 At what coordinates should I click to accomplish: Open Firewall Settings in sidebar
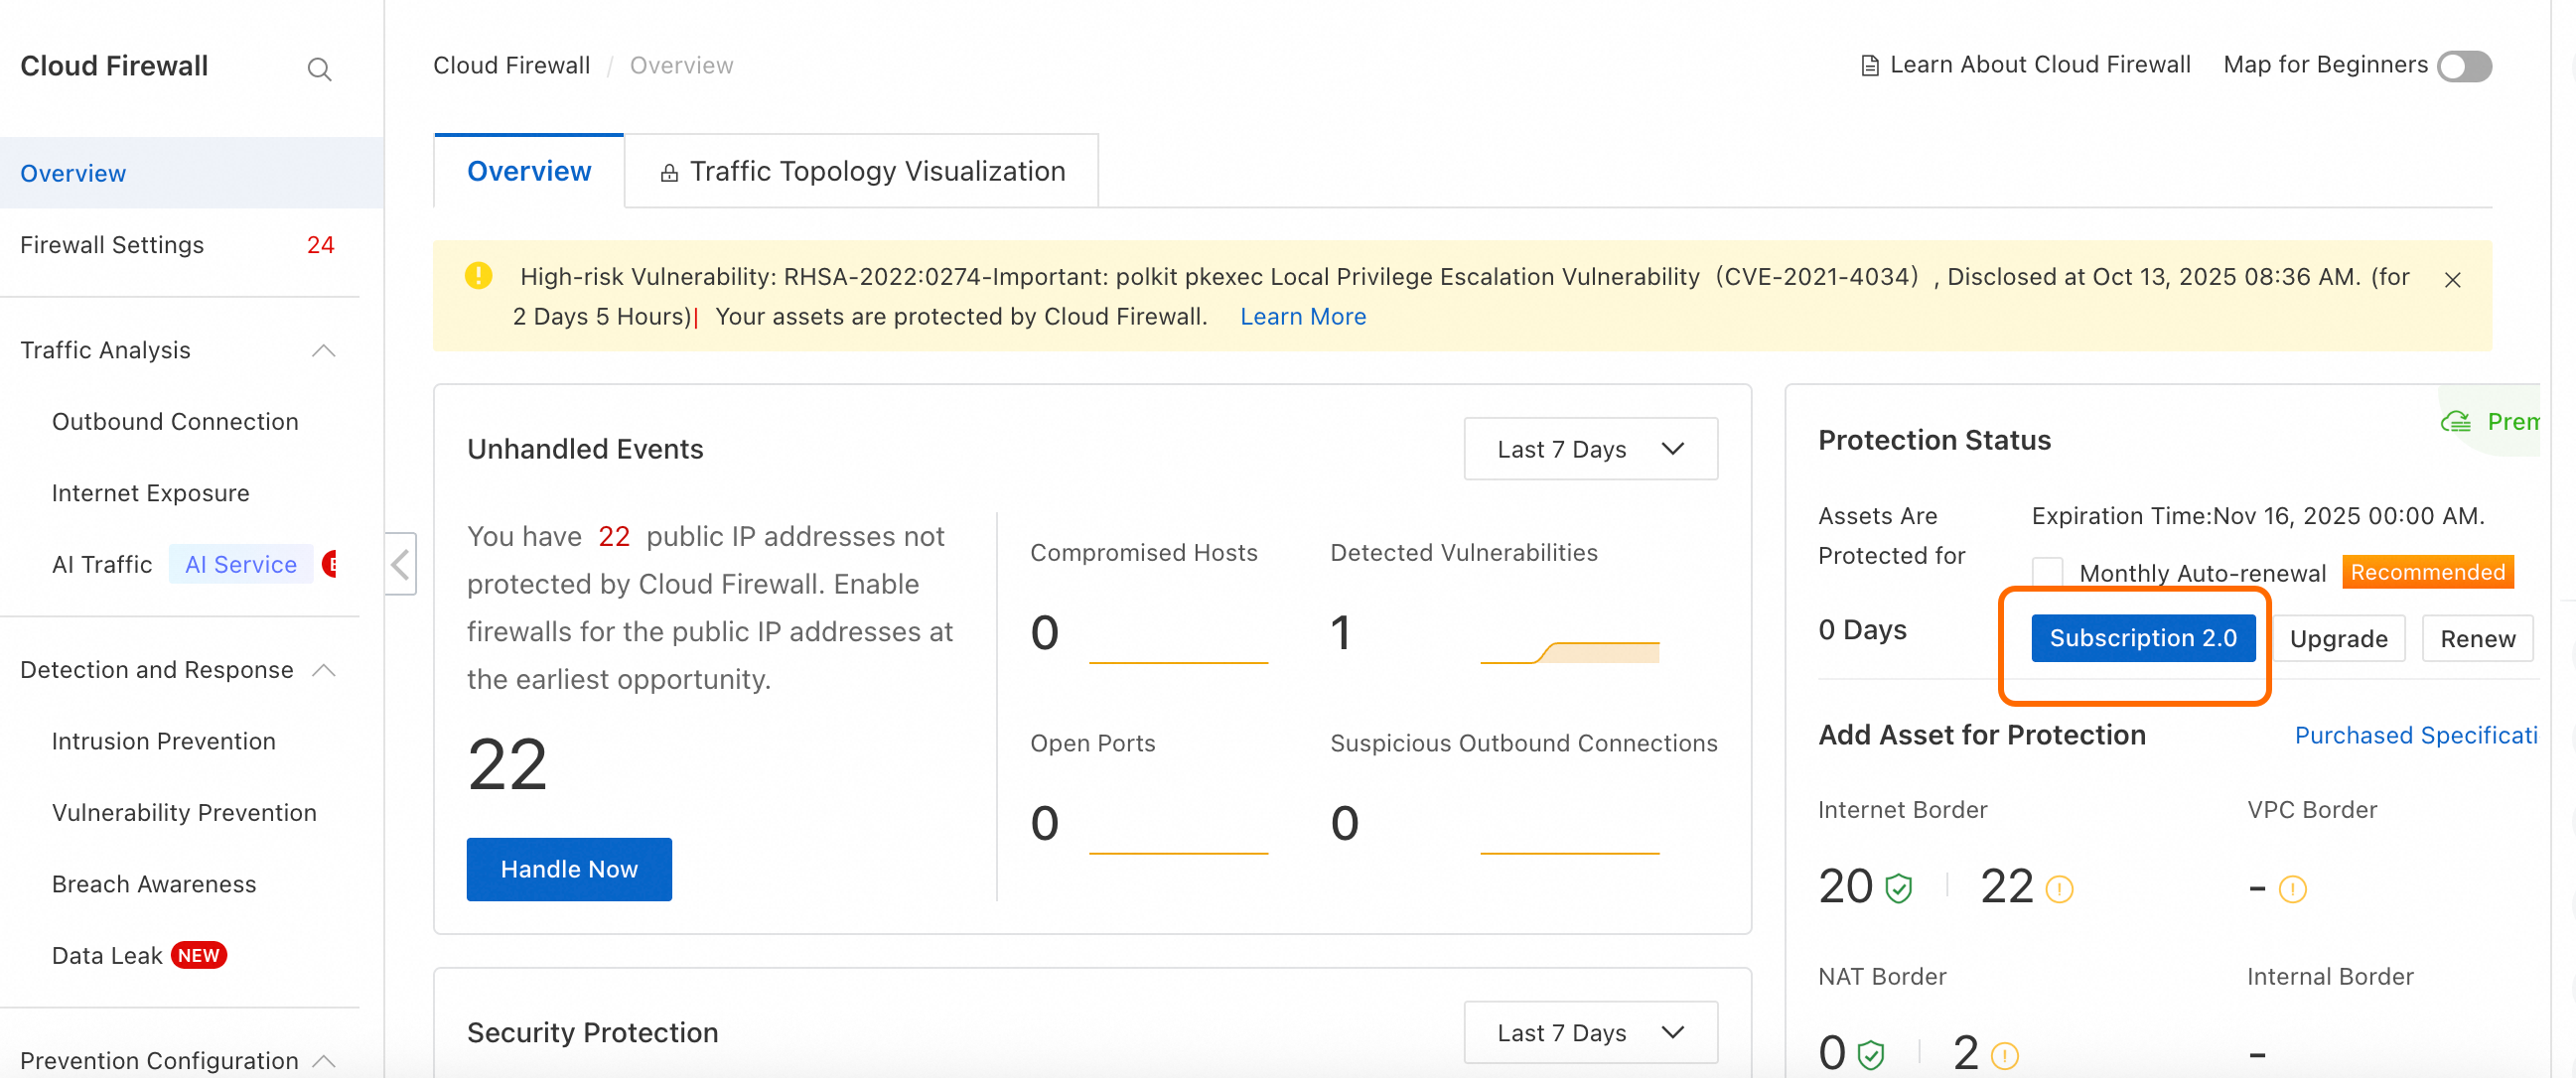click(112, 245)
